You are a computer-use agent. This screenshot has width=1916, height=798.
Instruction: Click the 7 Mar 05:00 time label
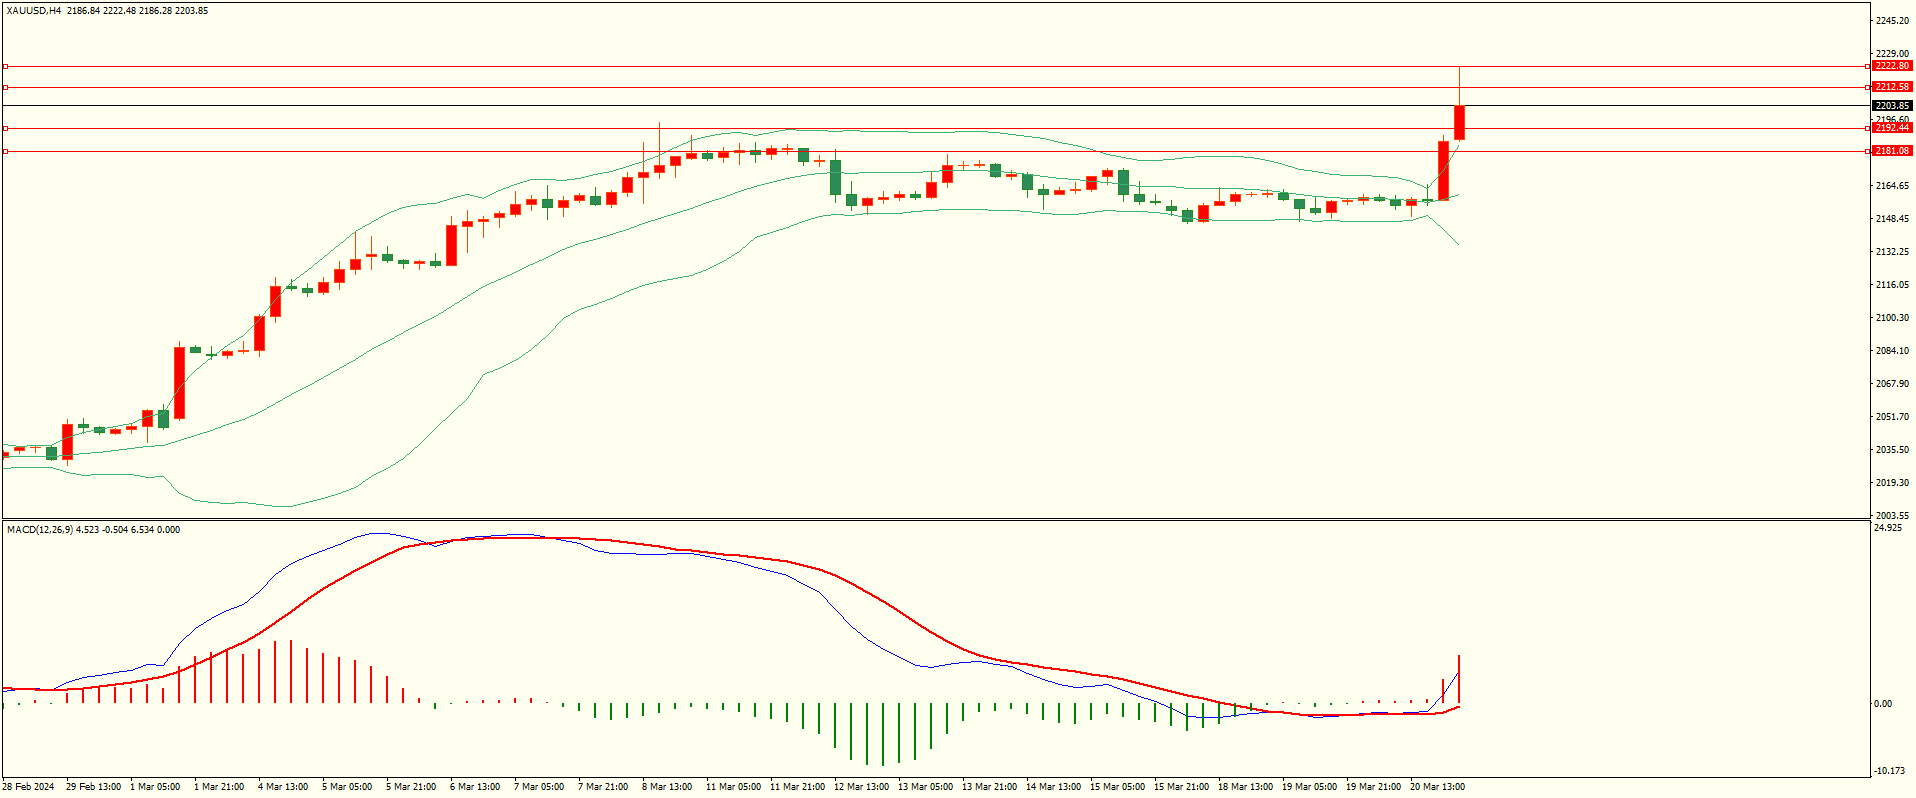(x=539, y=787)
